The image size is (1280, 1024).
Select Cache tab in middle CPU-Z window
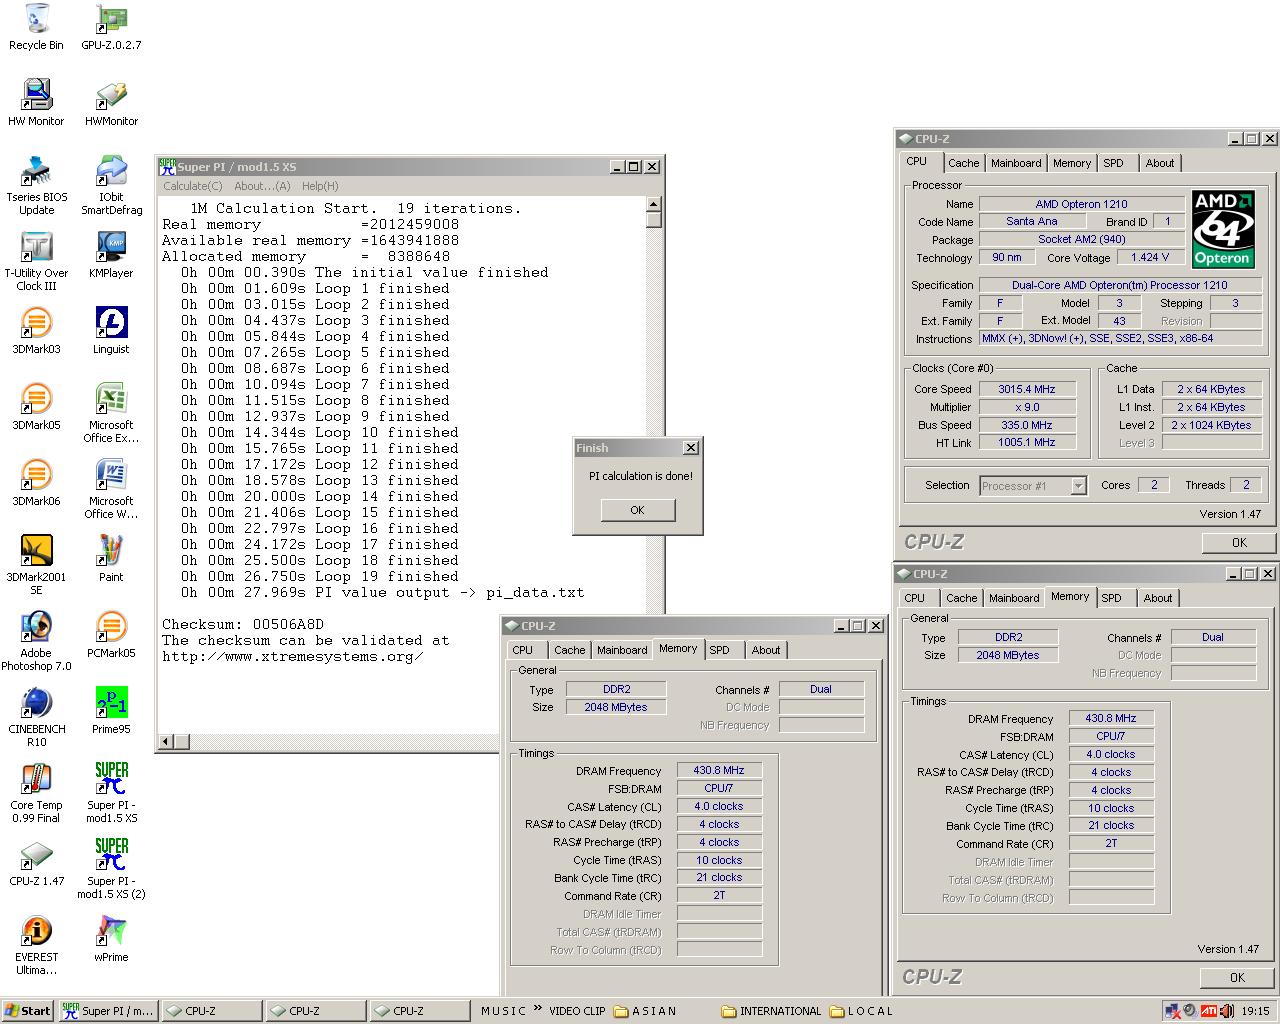pyautogui.click(x=570, y=650)
